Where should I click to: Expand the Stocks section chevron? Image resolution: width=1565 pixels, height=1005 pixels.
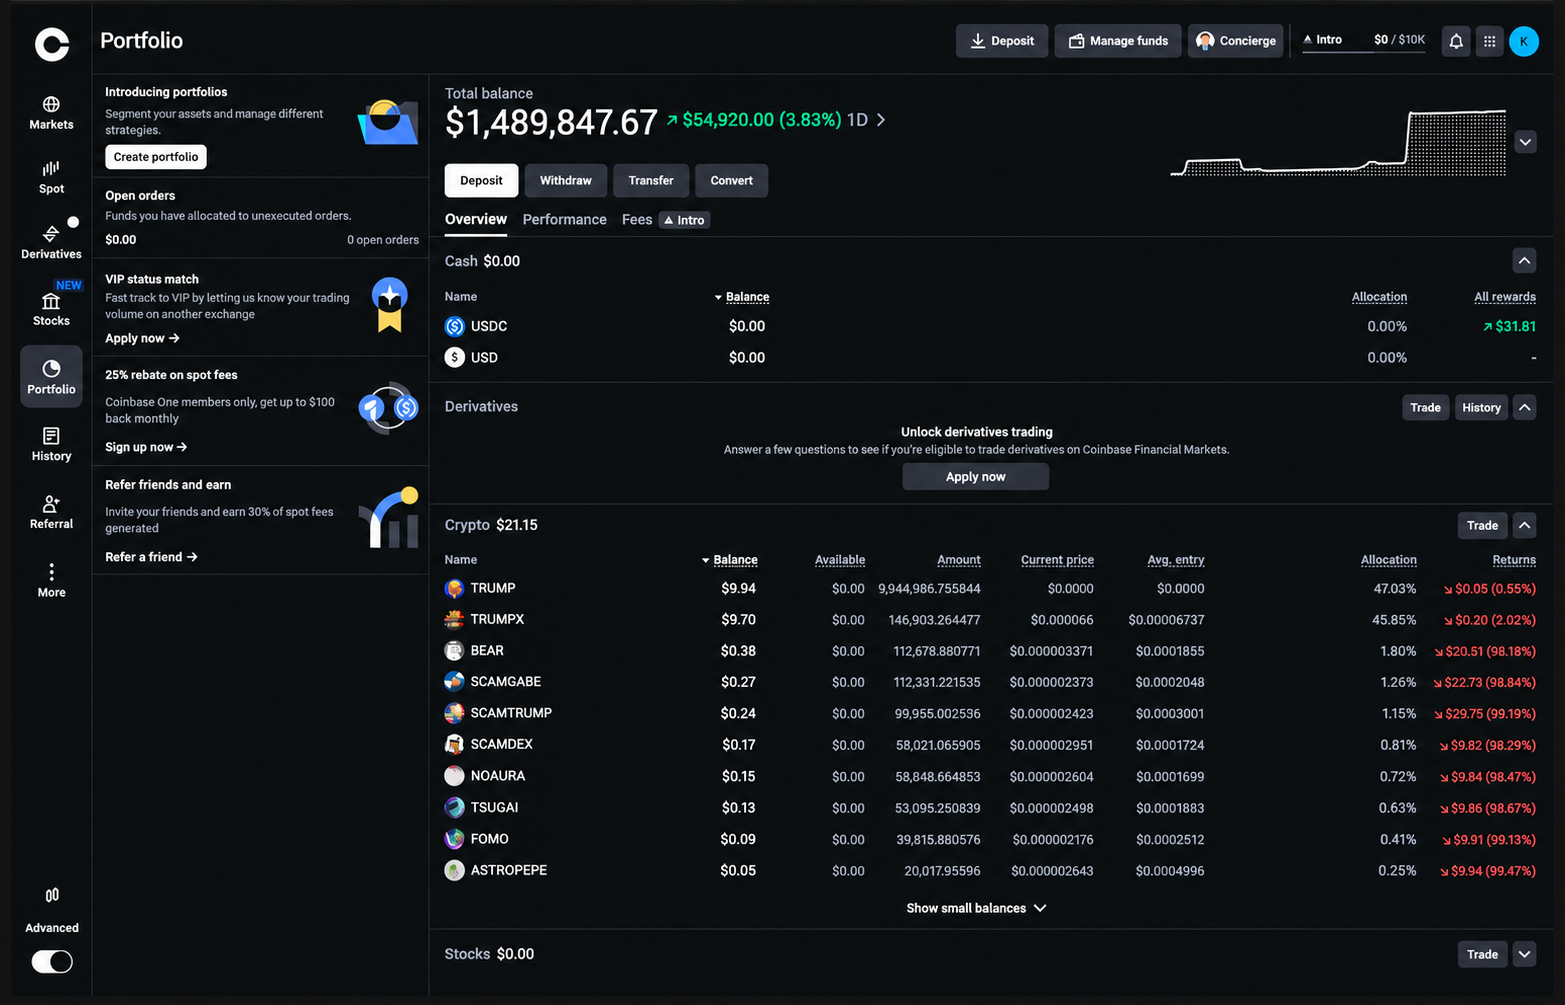click(1524, 954)
